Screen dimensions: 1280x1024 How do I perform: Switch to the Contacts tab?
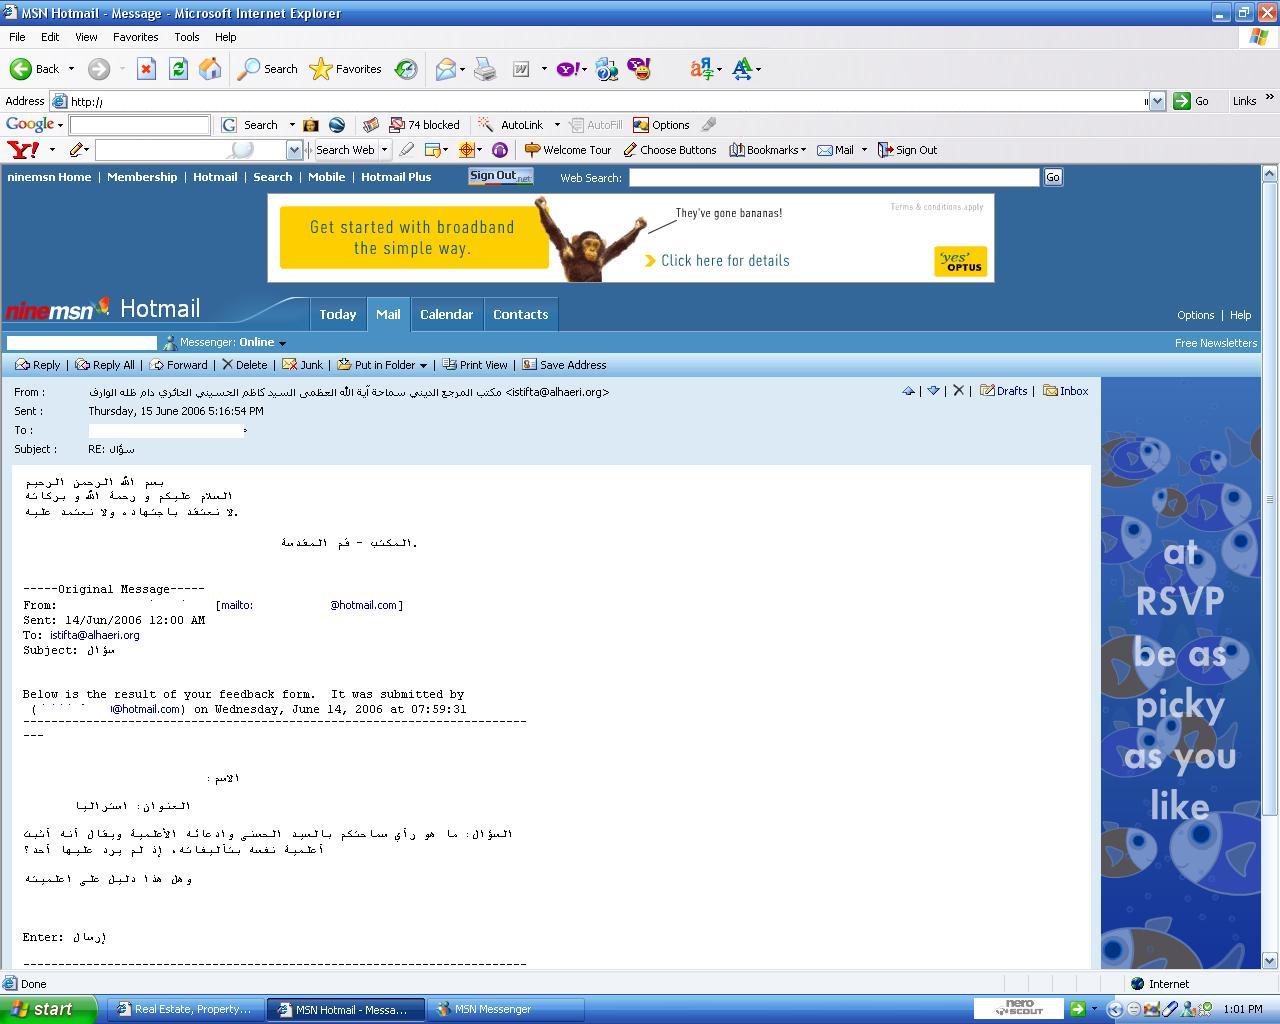click(x=520, y=314)
